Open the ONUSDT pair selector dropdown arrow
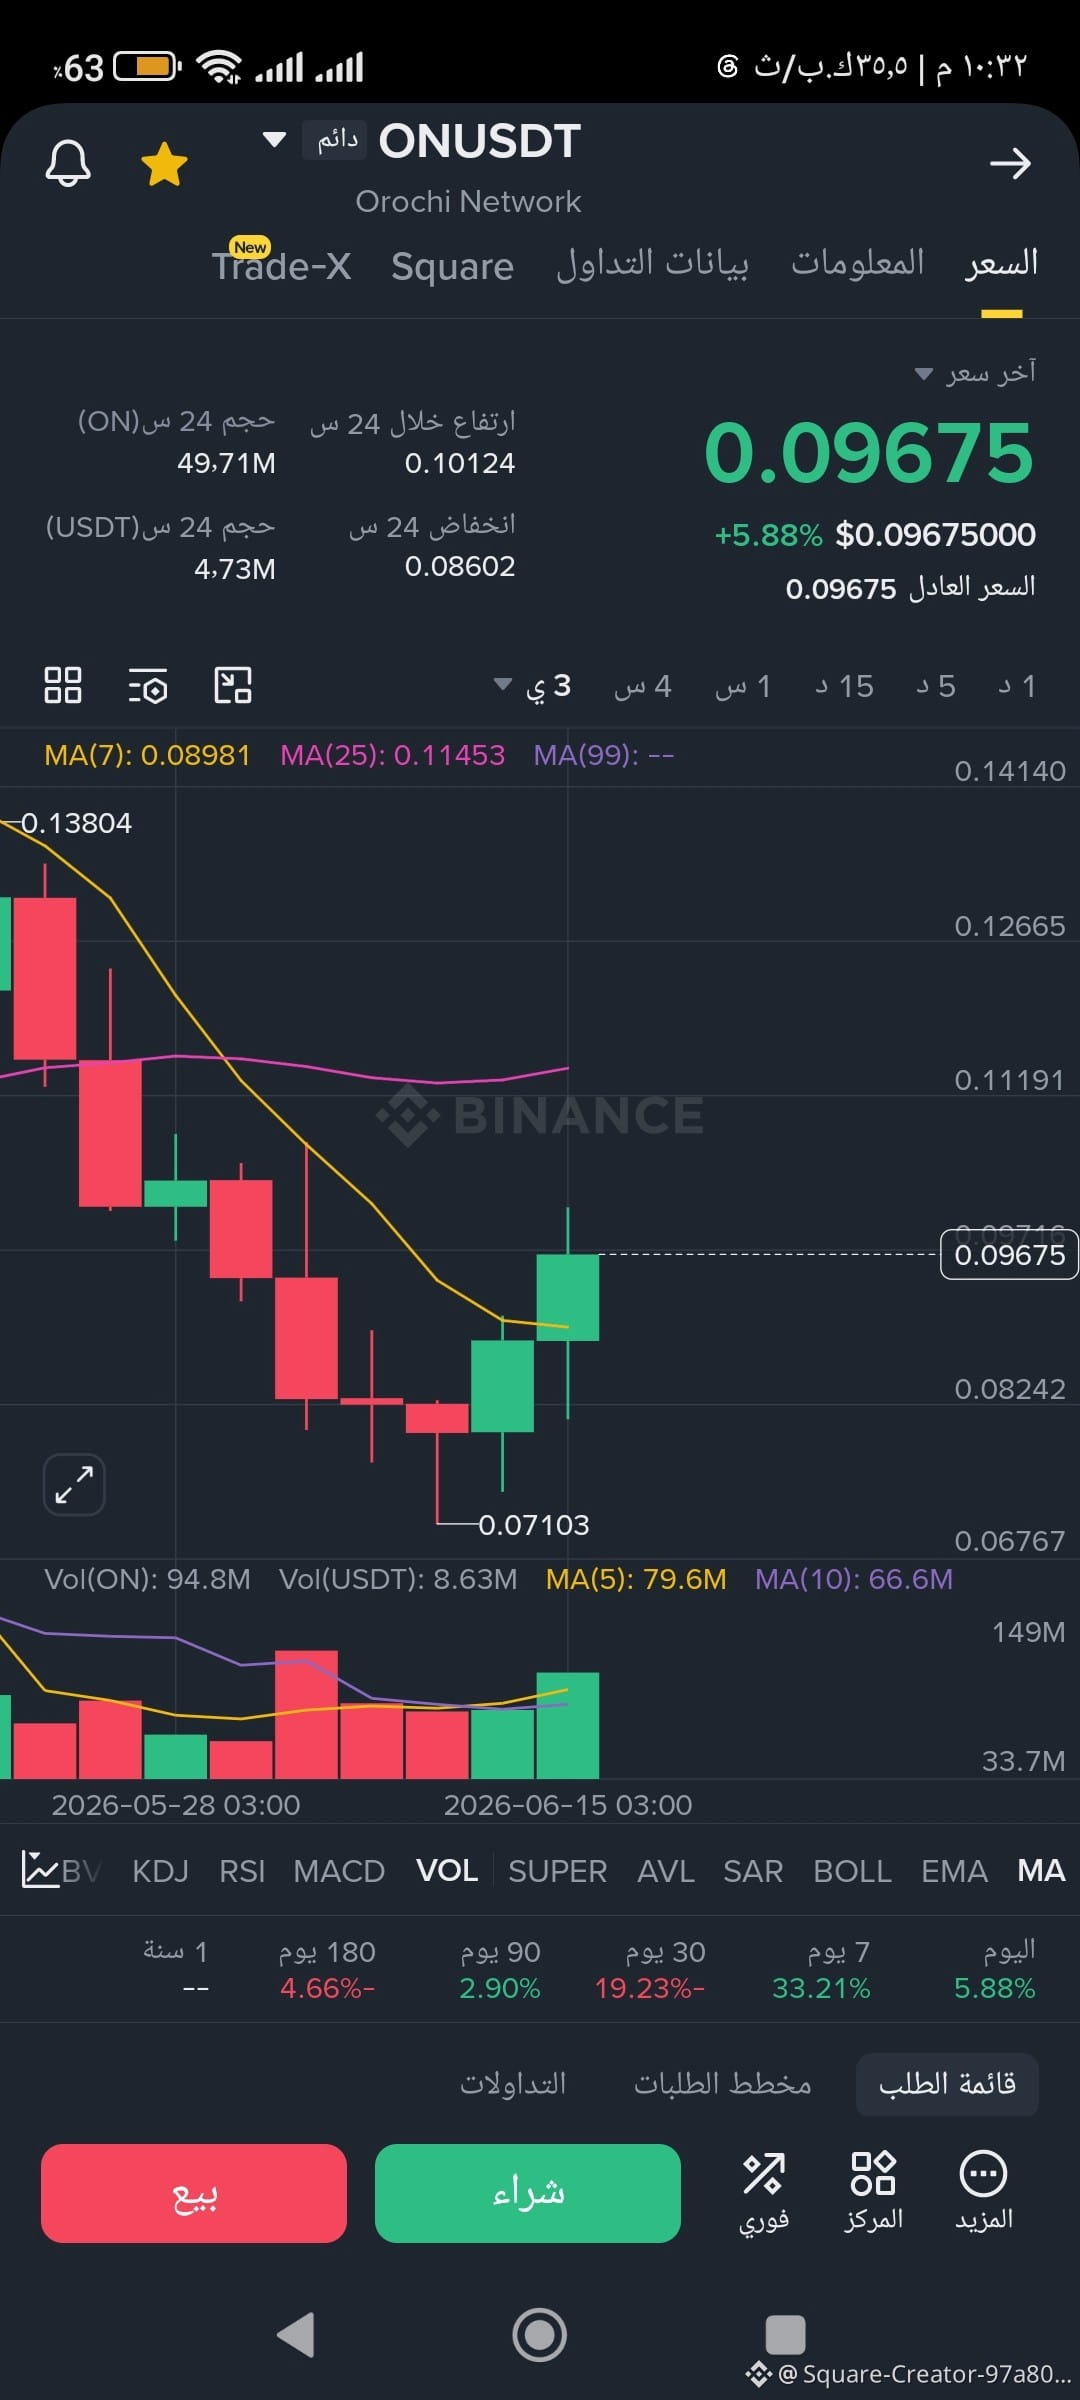Viewport: 1080px width, 2400px height. (x=274, y=139)
